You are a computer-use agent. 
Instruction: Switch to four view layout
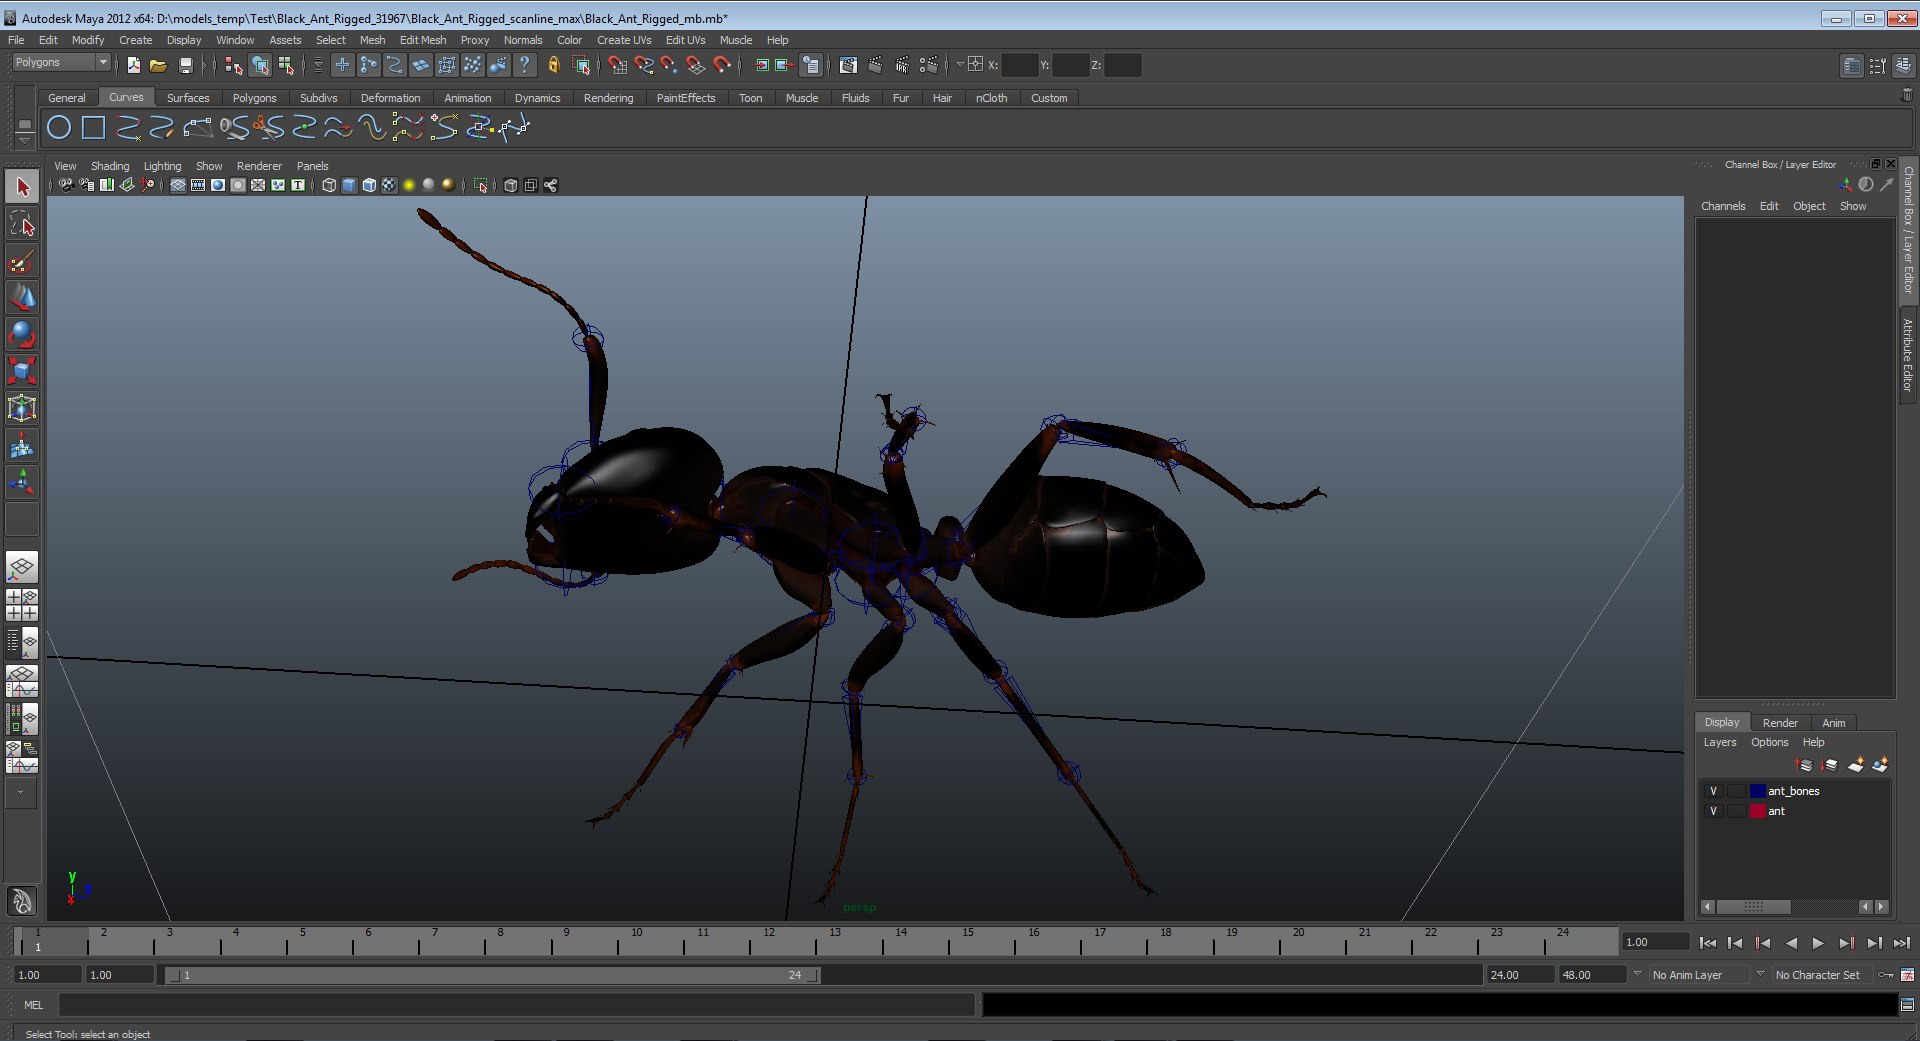[x=22, y=605]
